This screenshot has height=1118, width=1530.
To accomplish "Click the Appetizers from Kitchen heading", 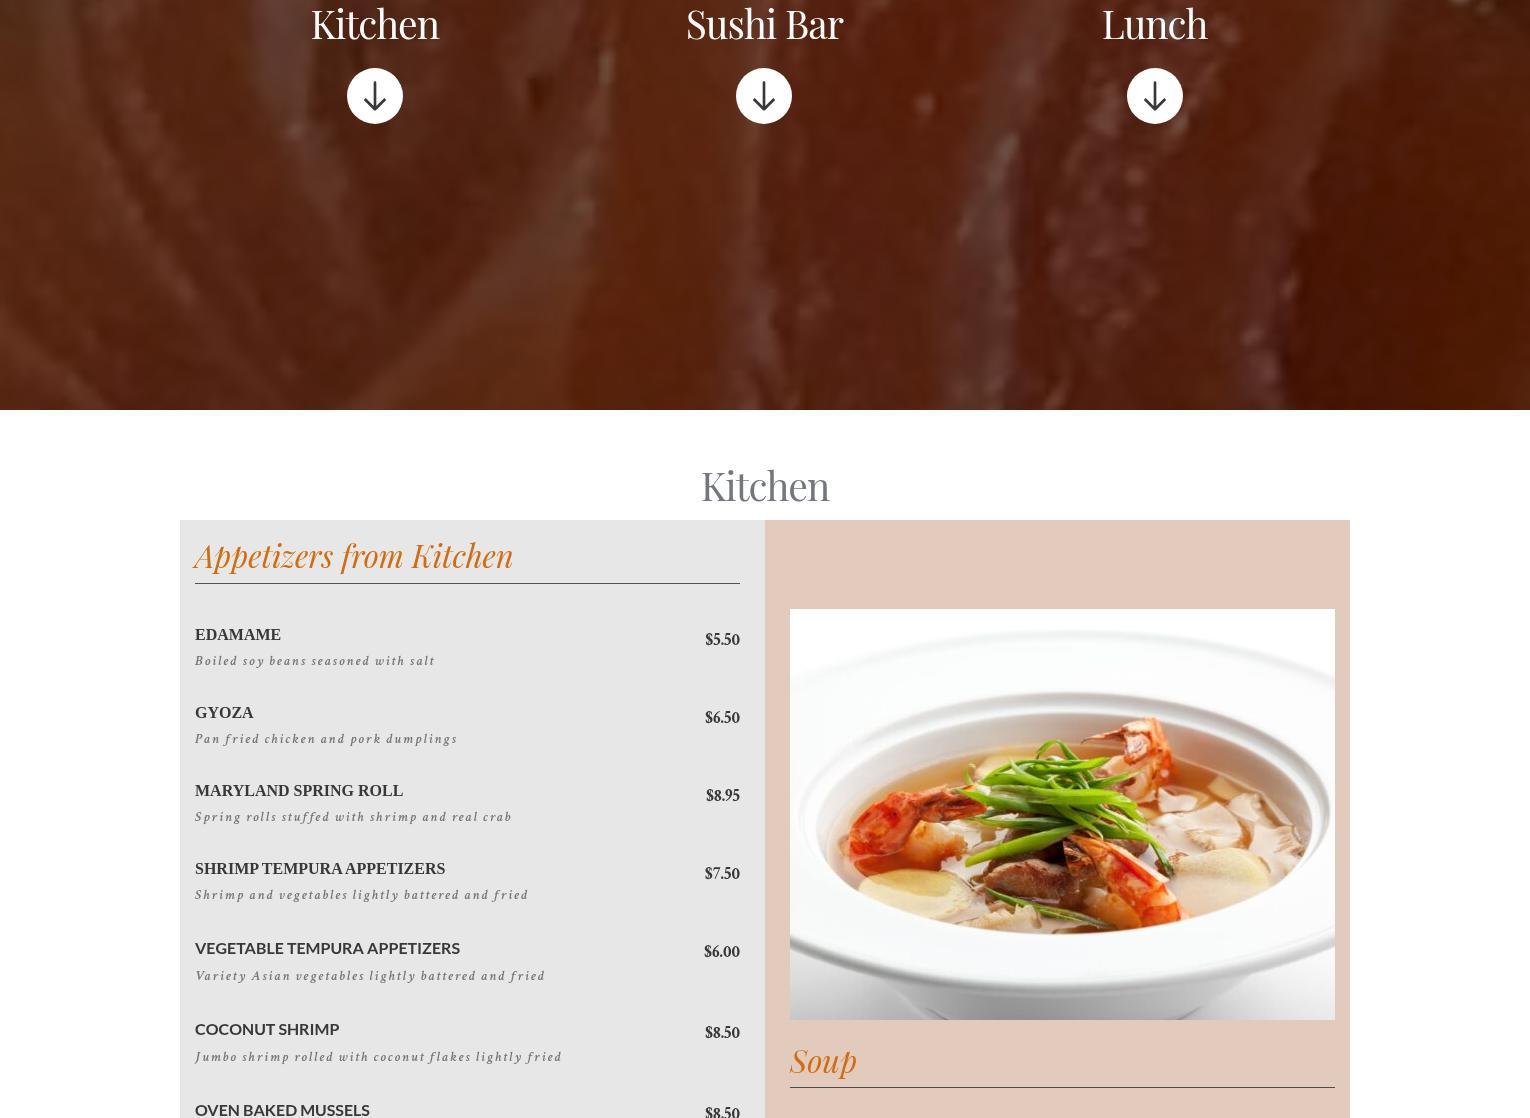I will click(353, 556).
